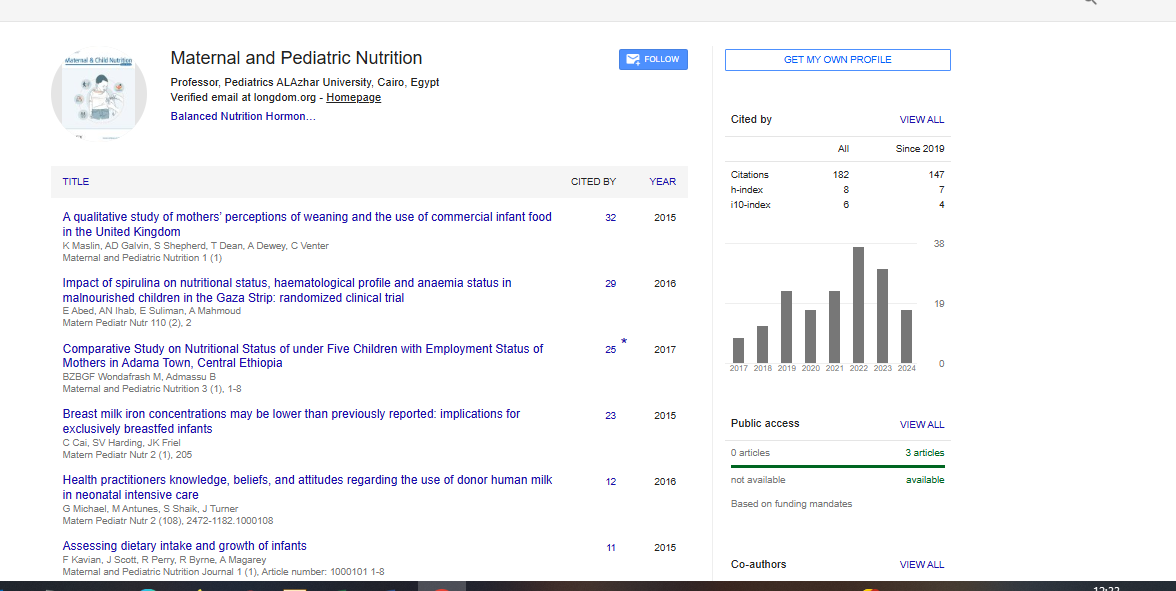Open the mothers' perceptions of weaning article
This screenshot has height=591, width=1176.
[306, 217]
